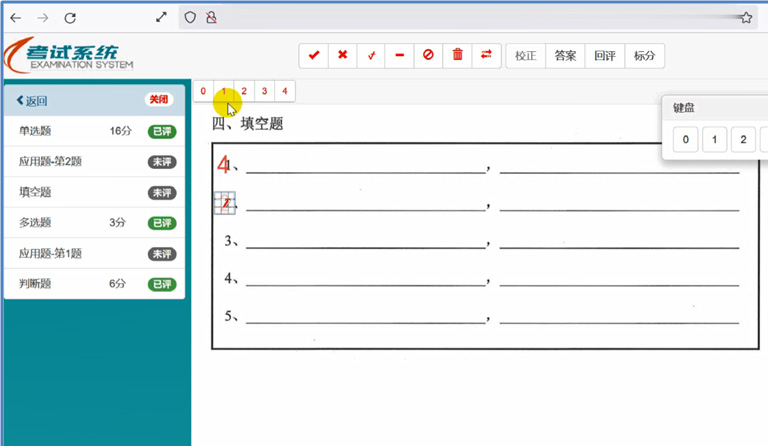Click the red checkmark (correct) tool

tap(314, 56)
